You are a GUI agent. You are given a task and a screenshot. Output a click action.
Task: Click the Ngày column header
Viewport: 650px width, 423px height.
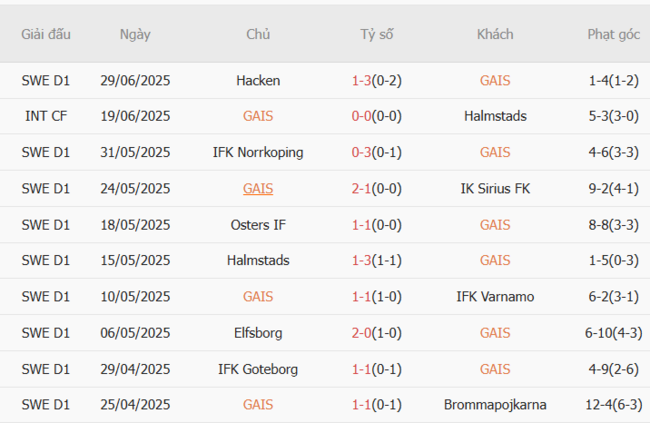[x=135, y=34]
